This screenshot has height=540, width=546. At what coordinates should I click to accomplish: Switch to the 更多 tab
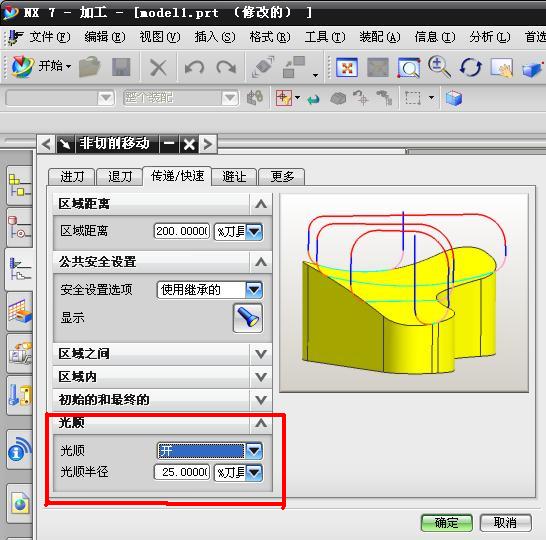[282, 177]
